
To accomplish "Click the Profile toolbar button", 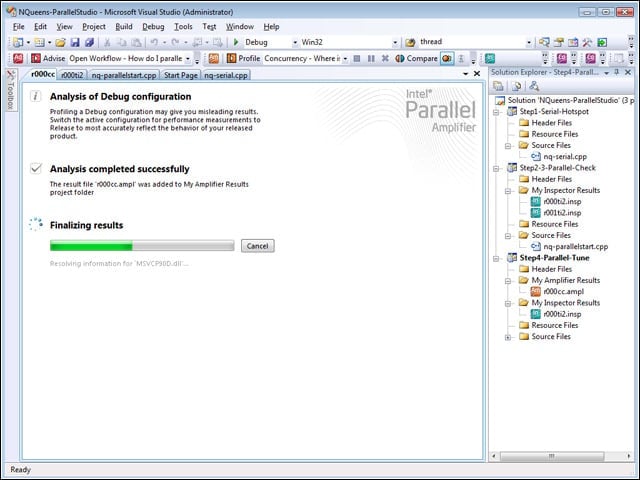I will [x=244, y=58].
